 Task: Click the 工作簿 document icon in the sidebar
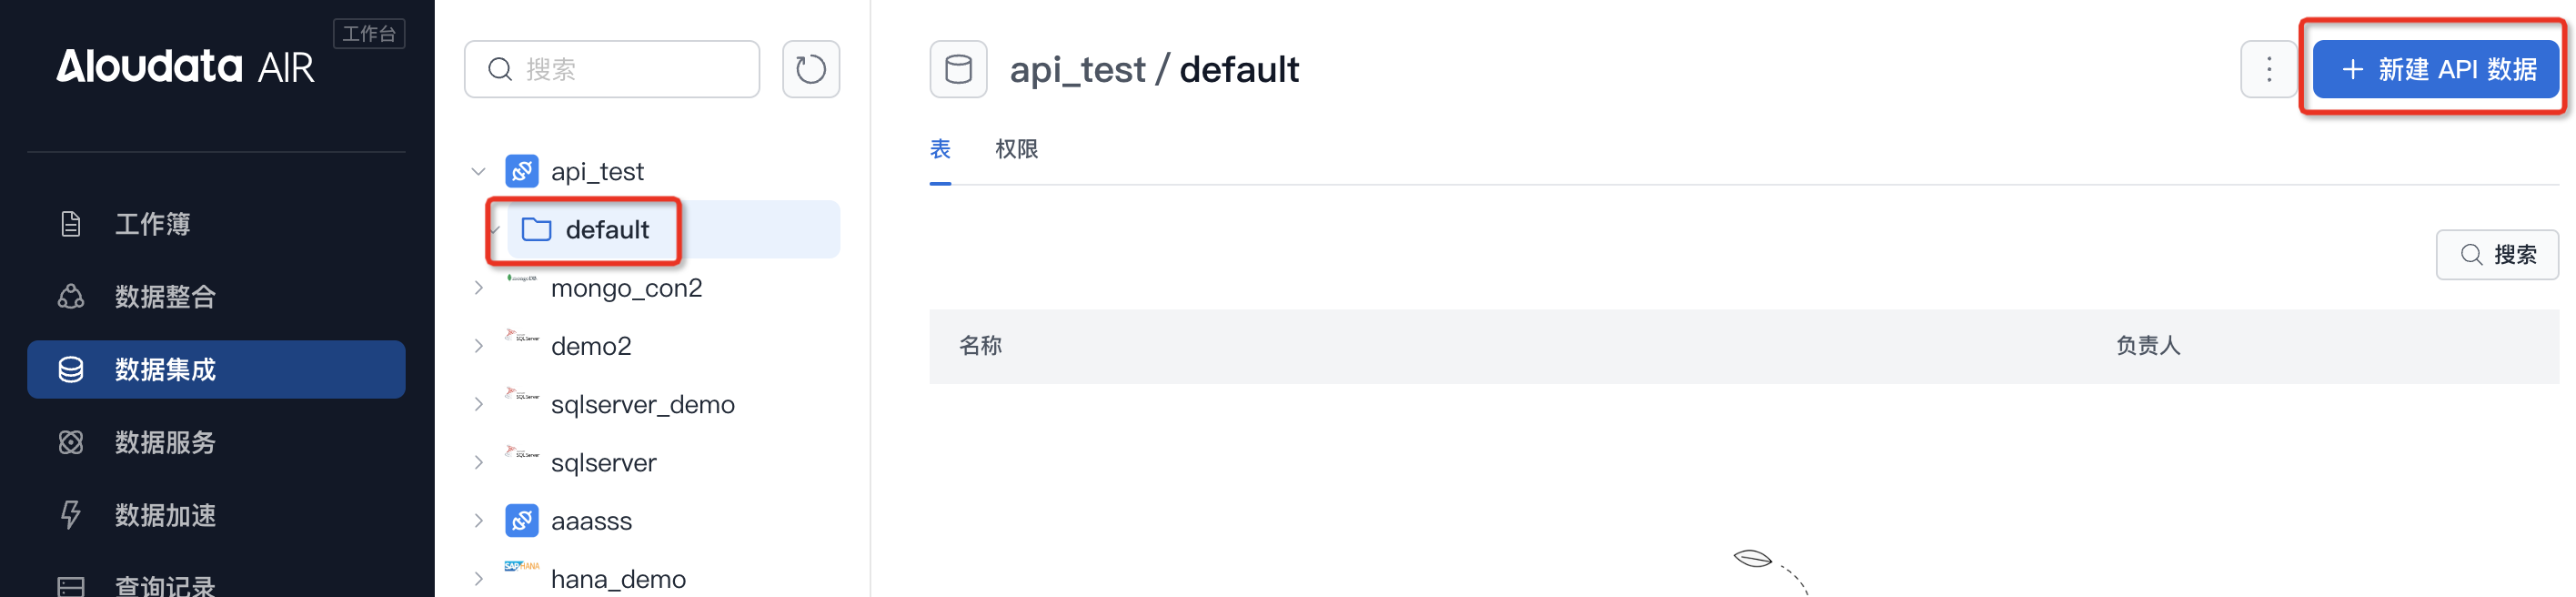[71, 224]
